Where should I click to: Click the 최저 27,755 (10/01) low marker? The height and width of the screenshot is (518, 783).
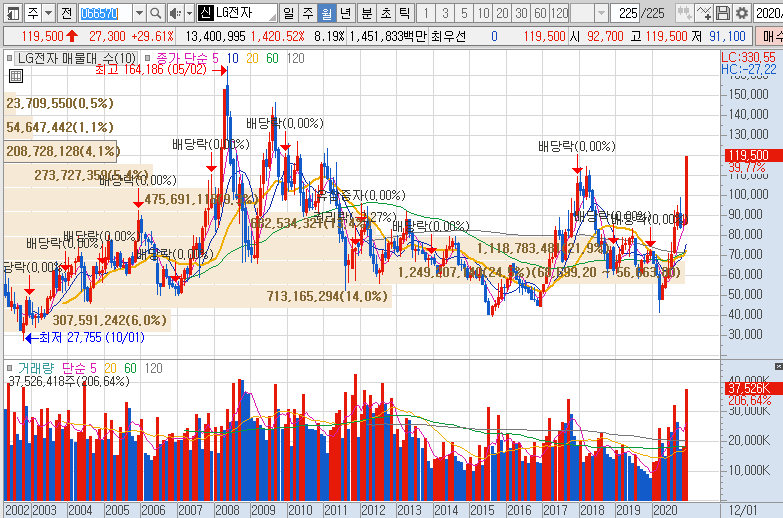tap(92, 338)
